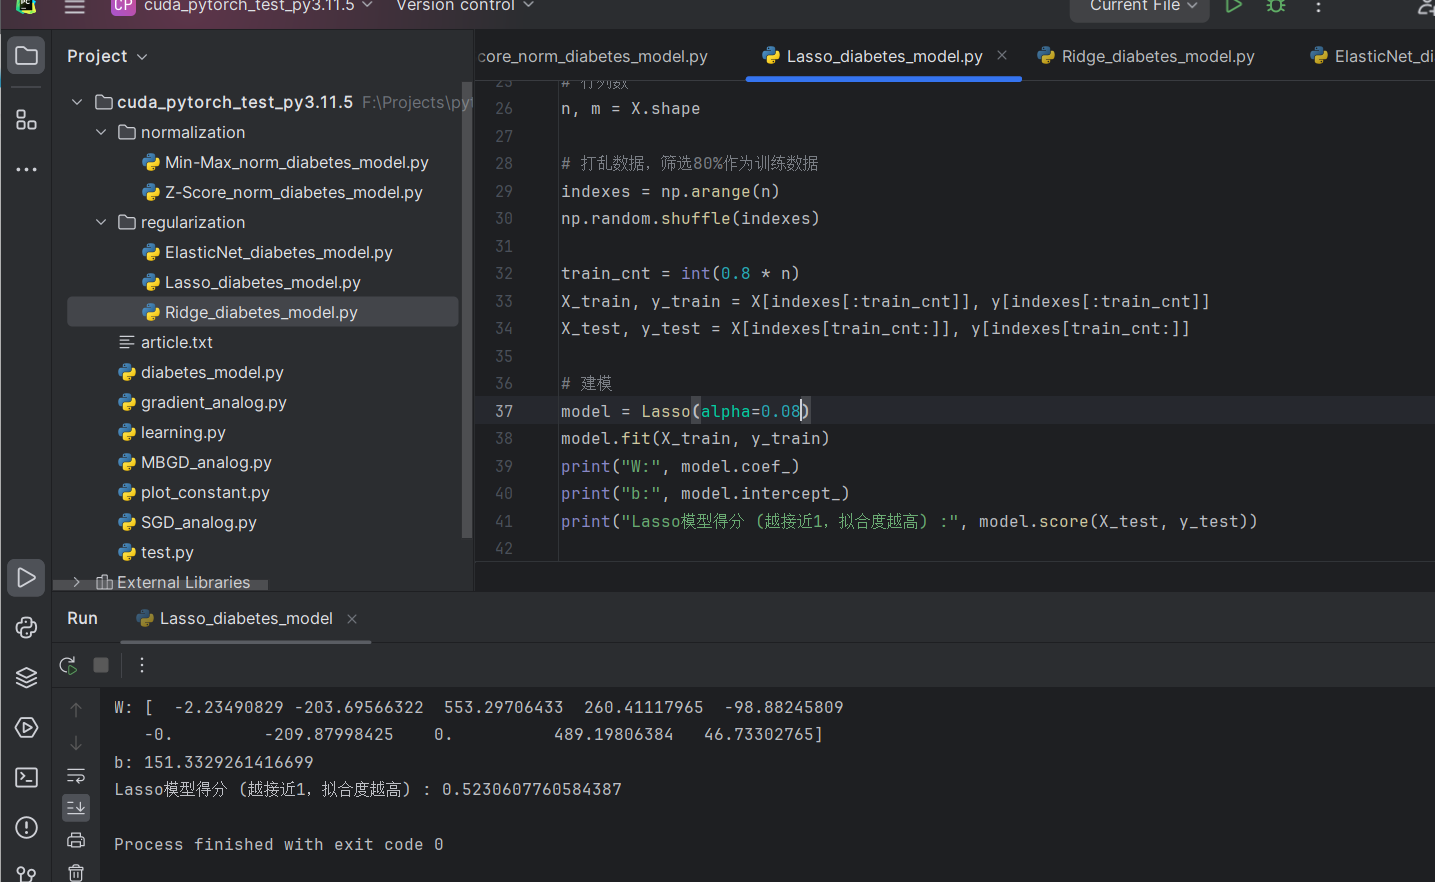Open the Python Console layers icon
This screenshot has height=882, width=1435.
[x=26, y=678]
